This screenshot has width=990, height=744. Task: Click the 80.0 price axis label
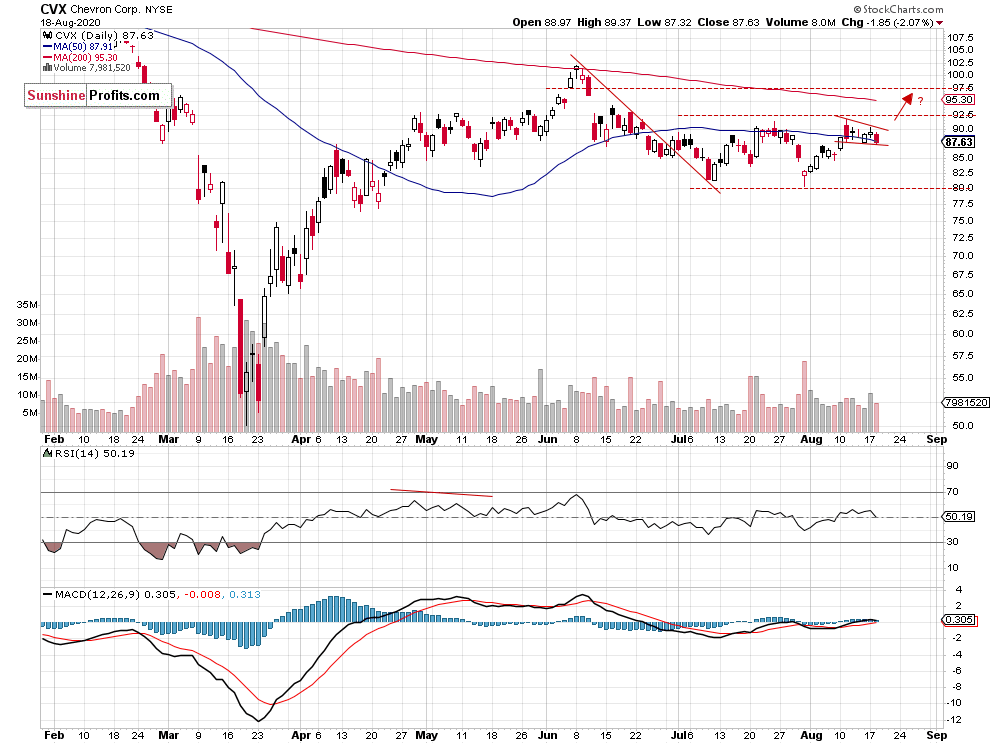pos(963,188)
